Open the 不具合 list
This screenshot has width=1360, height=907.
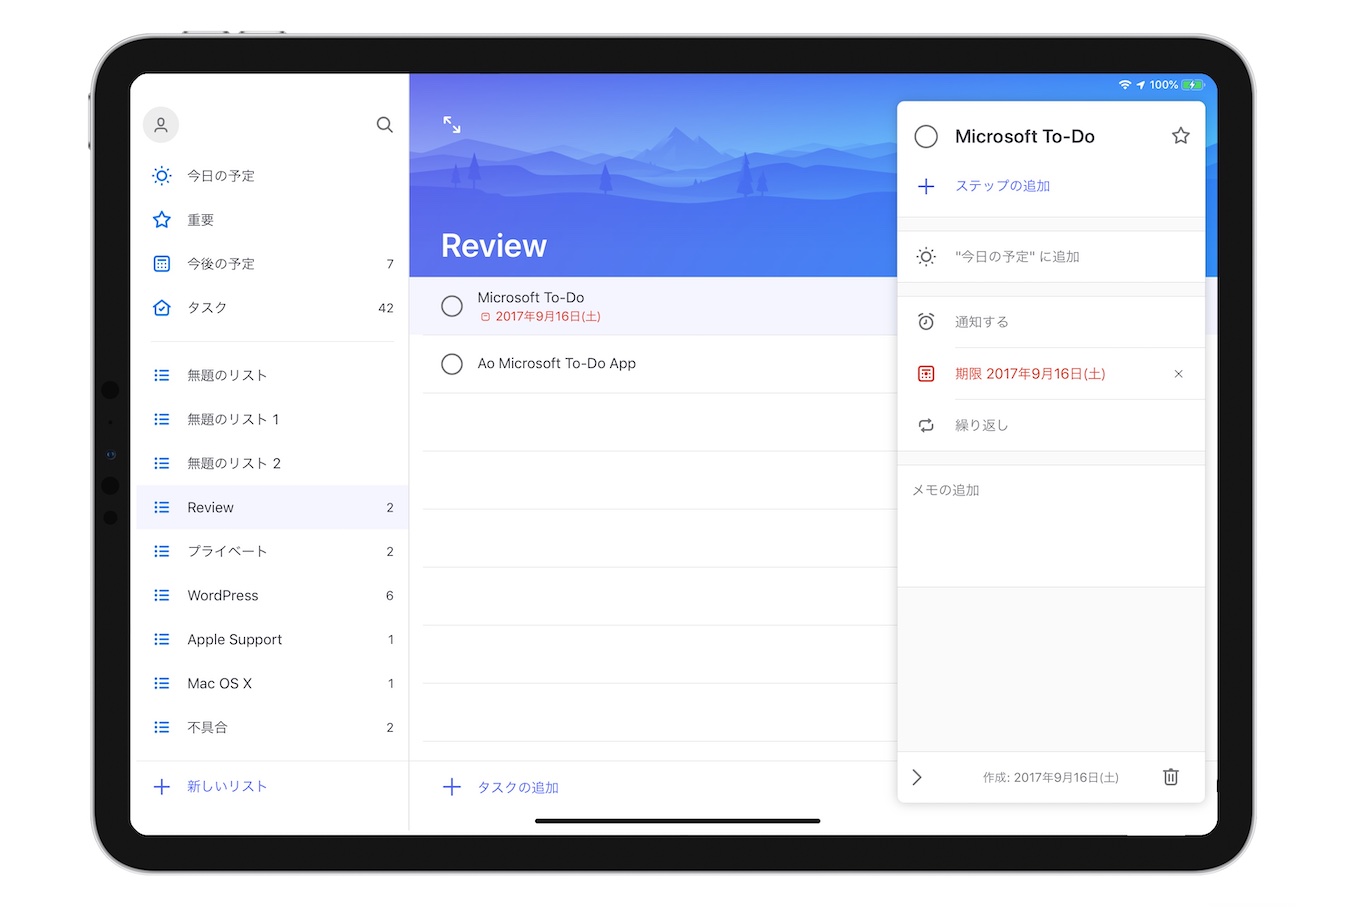(x=271, y=728)
